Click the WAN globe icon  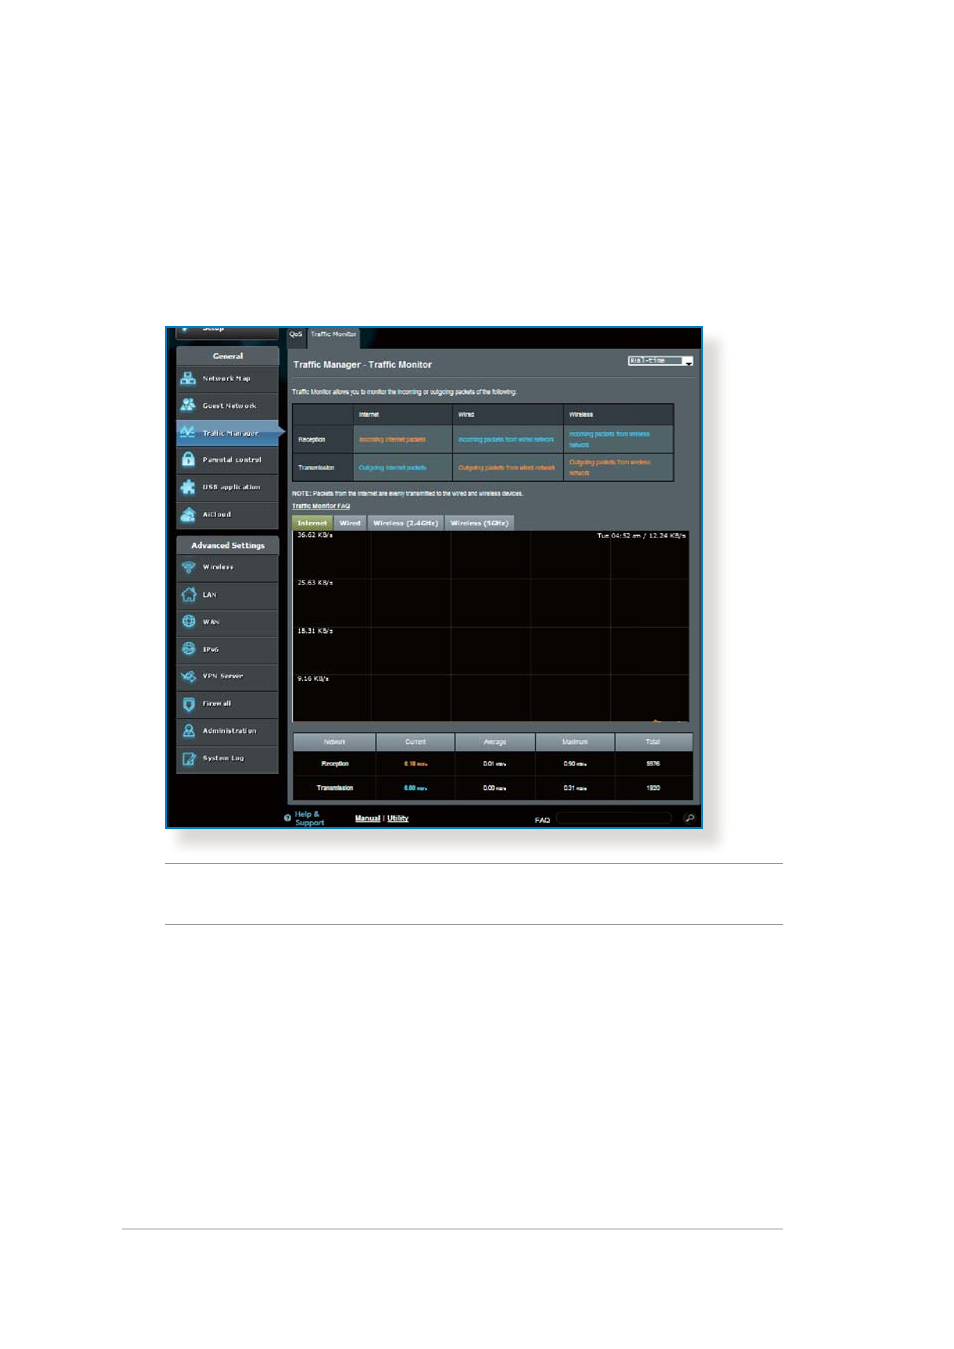[x=188, y=621]
